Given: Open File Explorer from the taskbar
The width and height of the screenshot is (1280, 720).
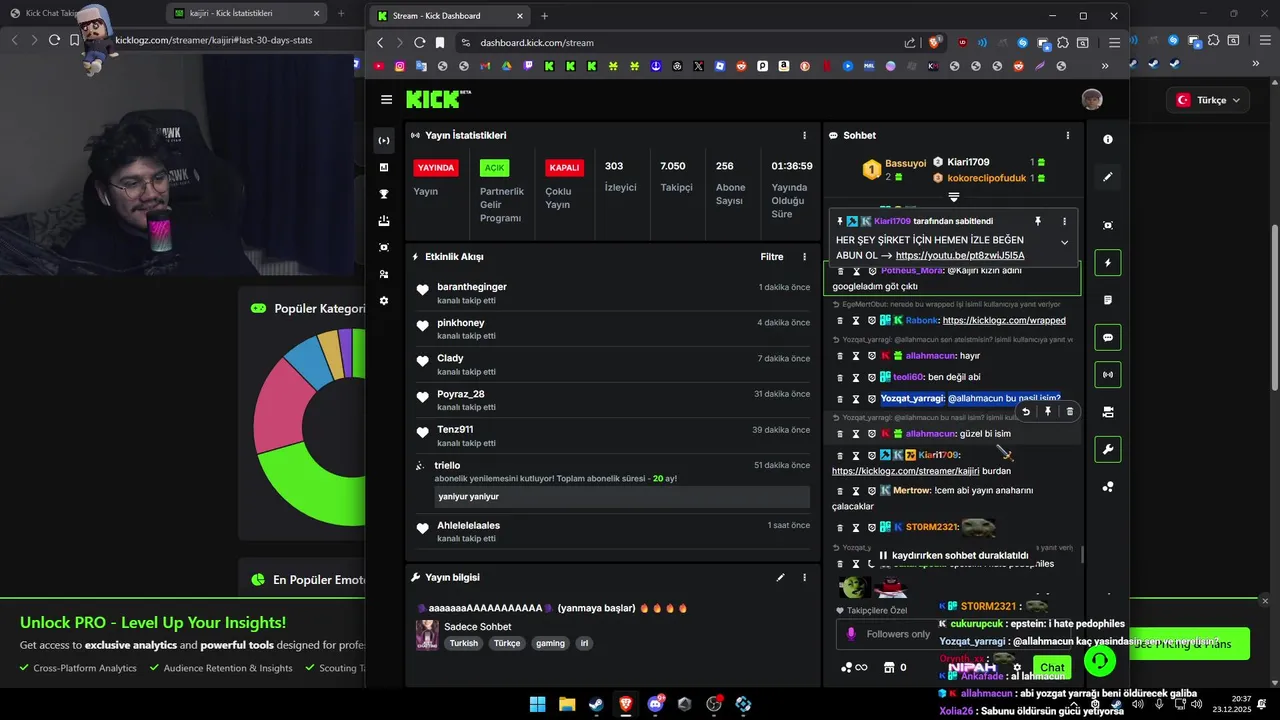Looking at the screenshot, I should click(567, 704).
